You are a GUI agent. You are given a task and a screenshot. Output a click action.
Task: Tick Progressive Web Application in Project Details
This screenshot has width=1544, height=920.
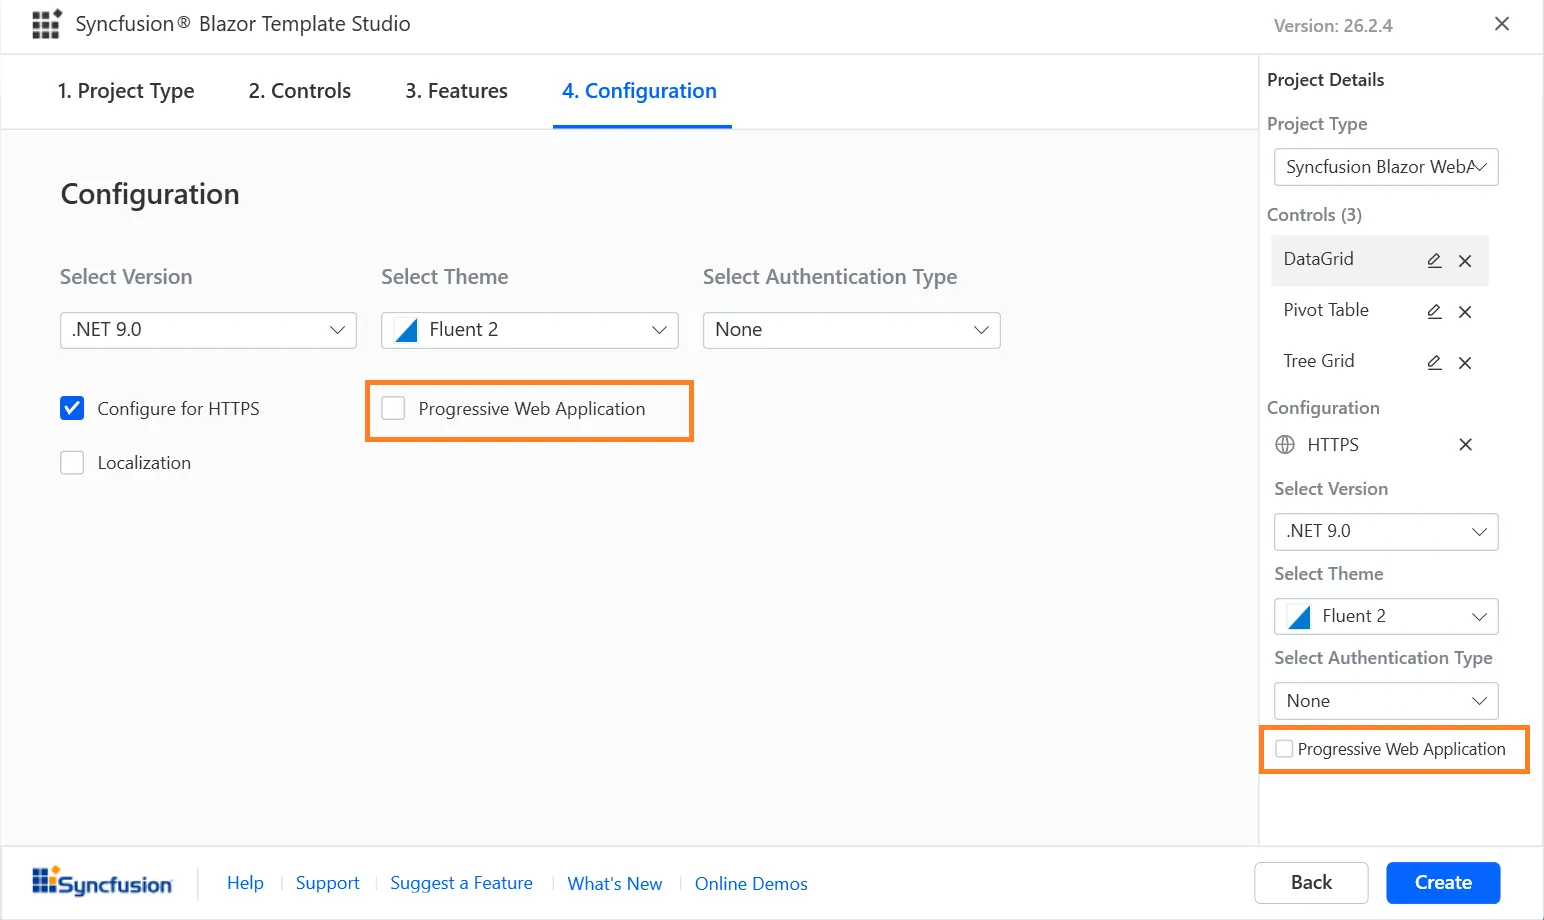point(1285,749)
